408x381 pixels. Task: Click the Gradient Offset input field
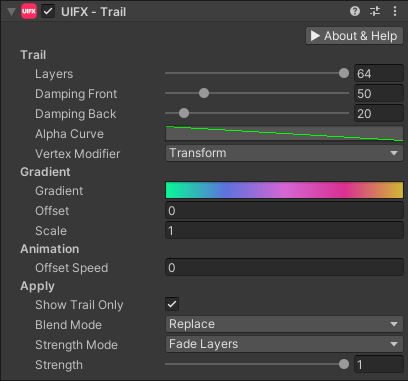(x=284, y=210)
